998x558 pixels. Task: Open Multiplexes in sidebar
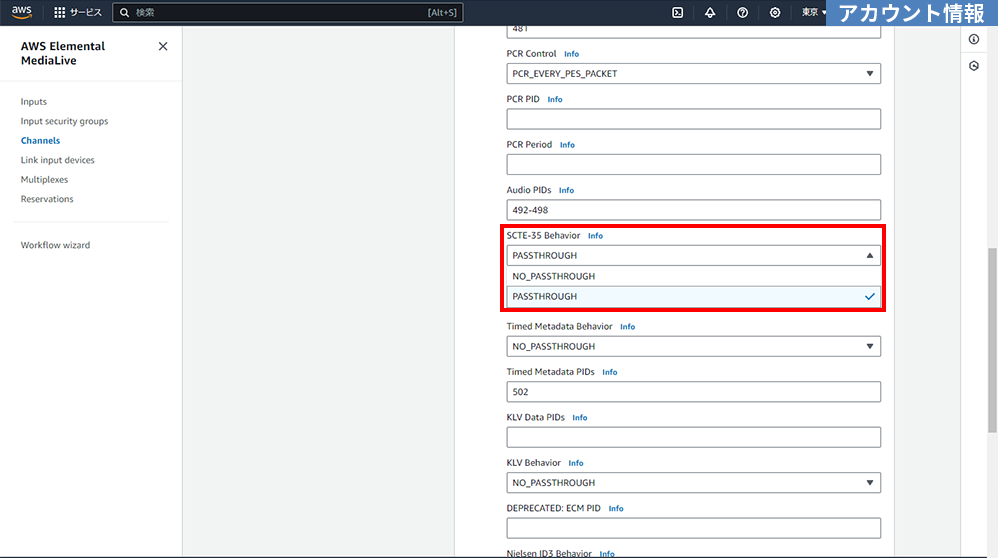44,179
